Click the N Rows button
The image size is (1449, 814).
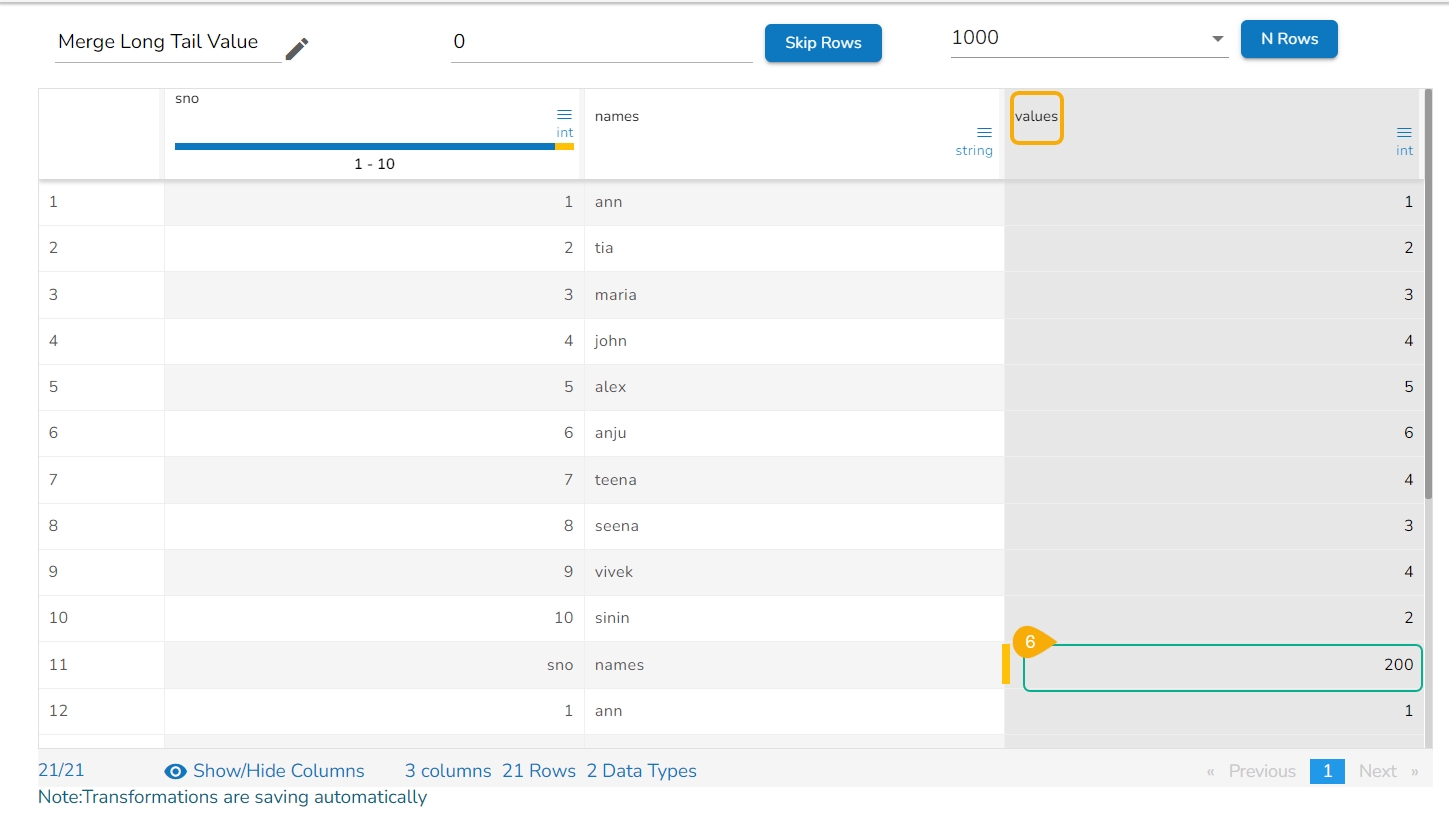1289,39
